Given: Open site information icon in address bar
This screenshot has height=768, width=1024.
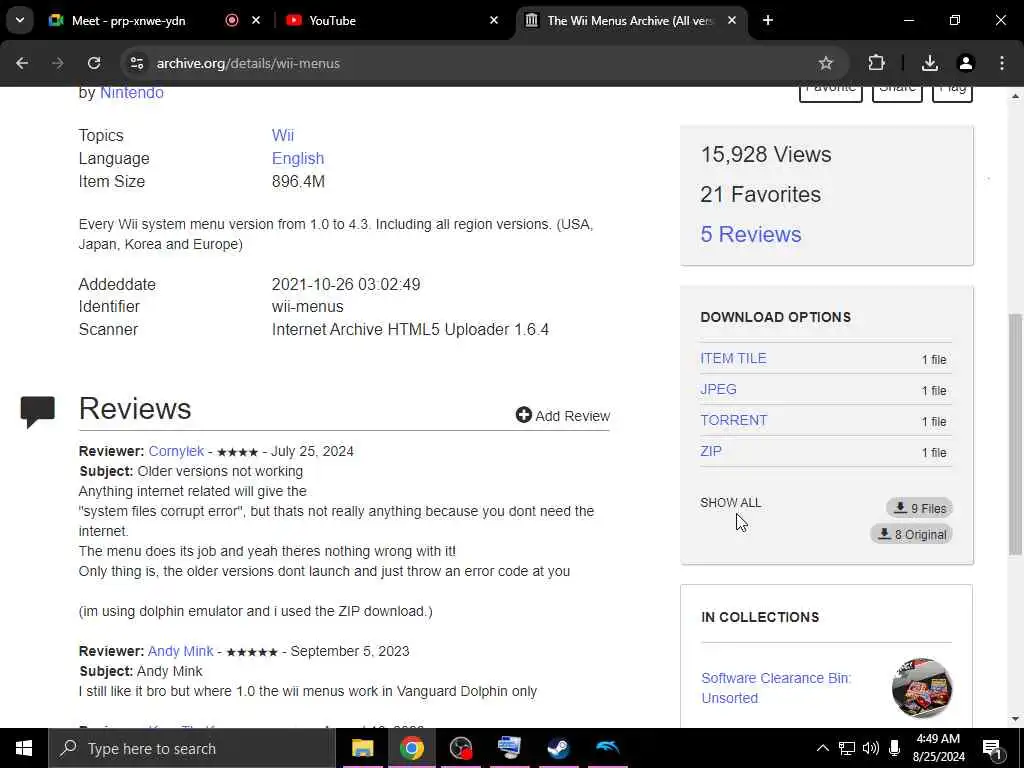Looking at the screenshot, I should coord(137,63).
